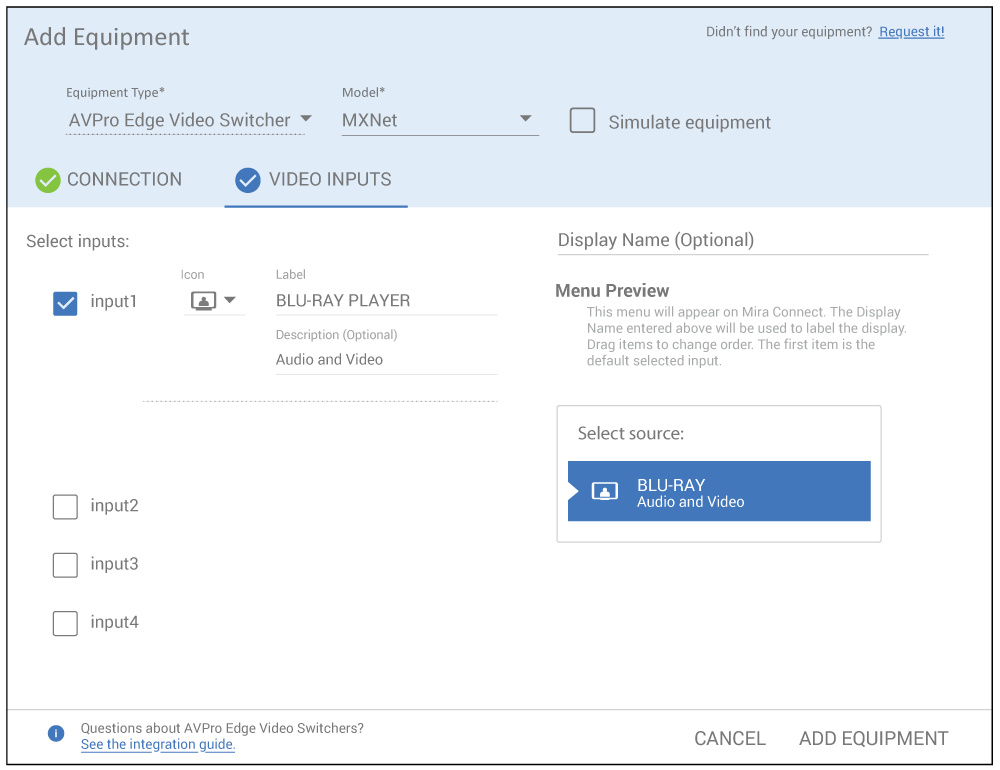Enable the input2 checkbox
The height and width of the screenshot is (770, 1000).
[x=65, y=507]
